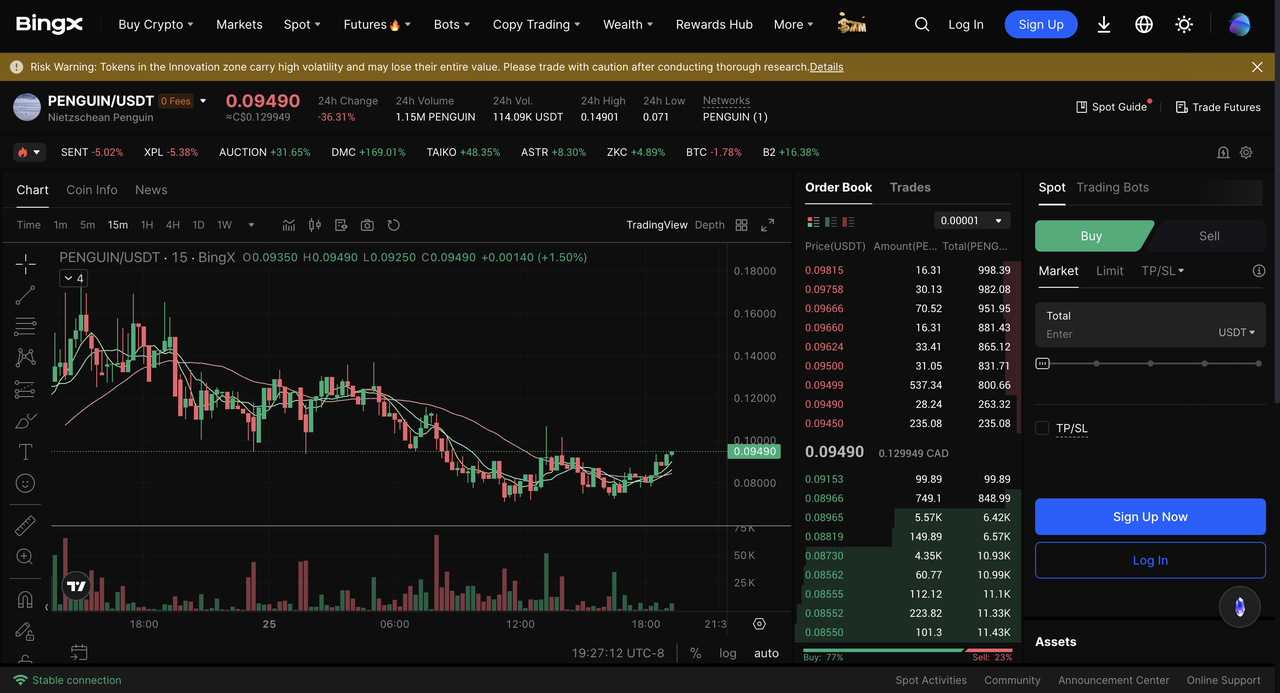Open chart indicators from the toolbar
1280x693 pixels.
point(289,225)
